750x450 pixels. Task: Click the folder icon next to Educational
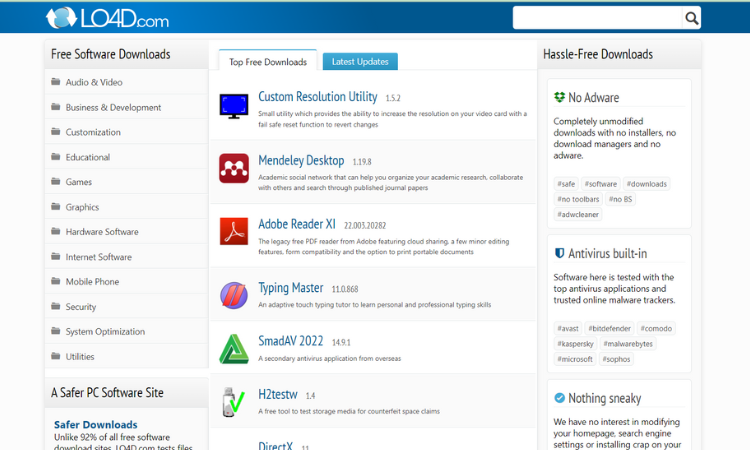point(56,156)
